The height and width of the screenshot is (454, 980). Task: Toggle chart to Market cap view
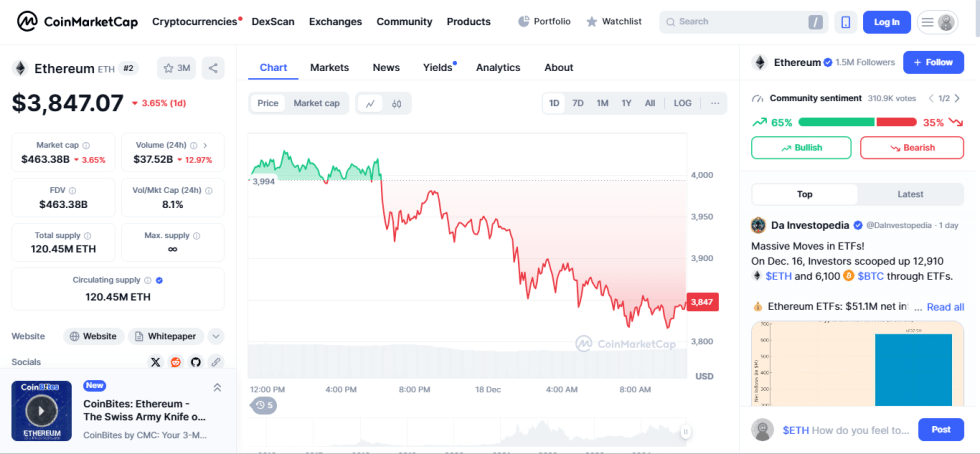coord(316,103)
